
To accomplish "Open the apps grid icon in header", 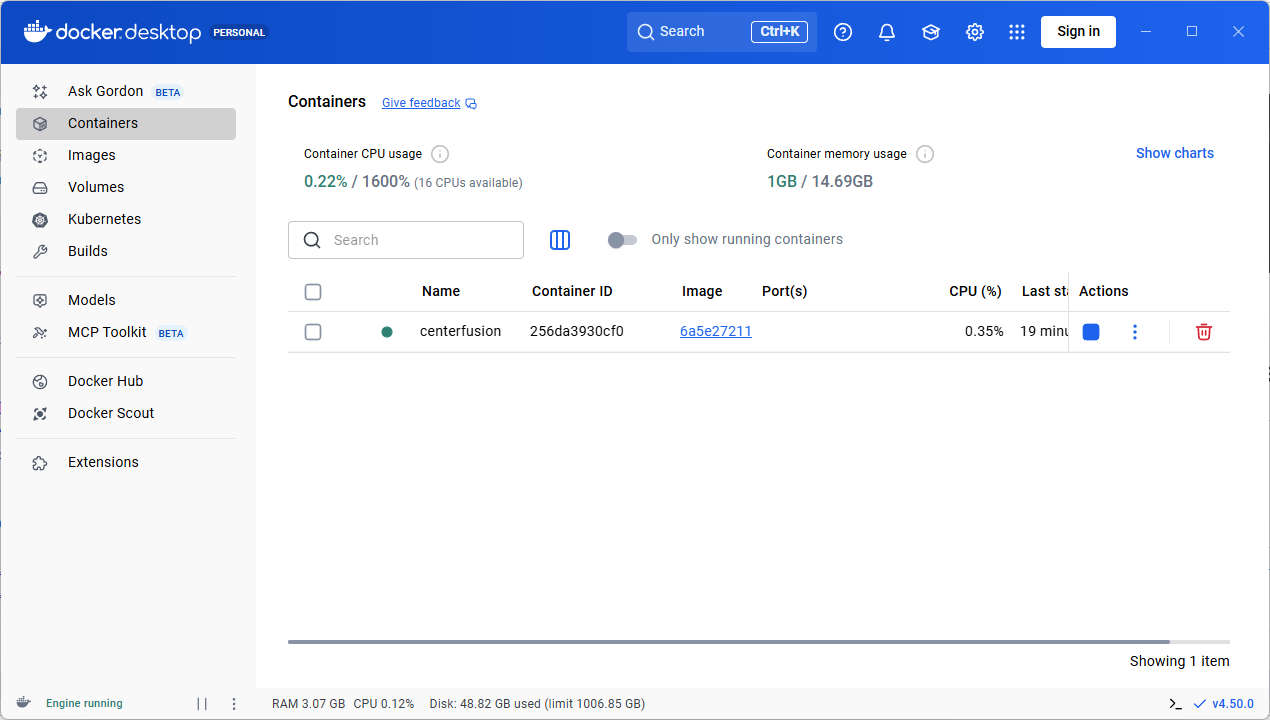I will [x=1017, y=32].
